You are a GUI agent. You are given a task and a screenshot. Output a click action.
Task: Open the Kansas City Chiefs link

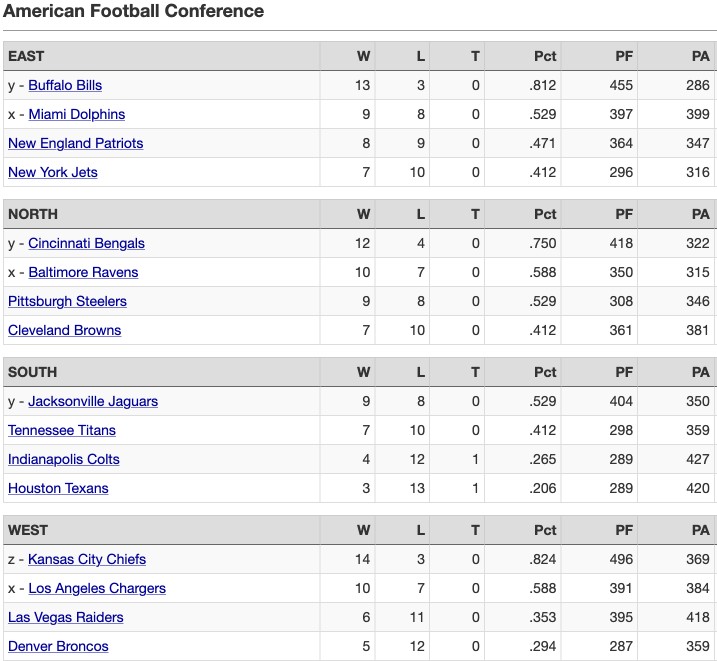87,560
